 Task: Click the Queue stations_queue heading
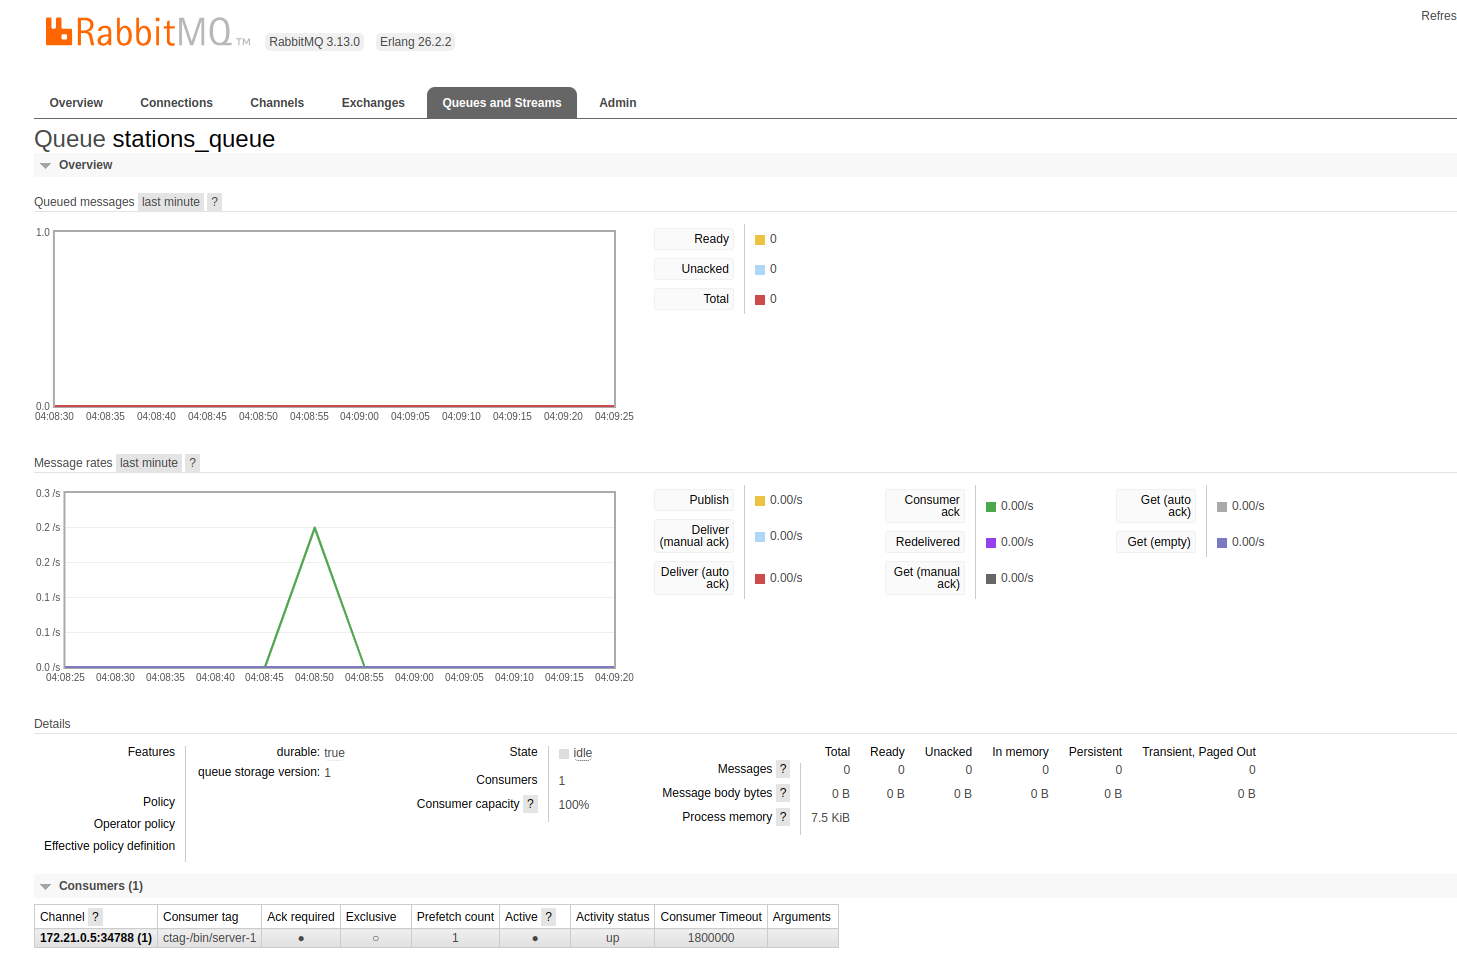[x=155, y=139]
